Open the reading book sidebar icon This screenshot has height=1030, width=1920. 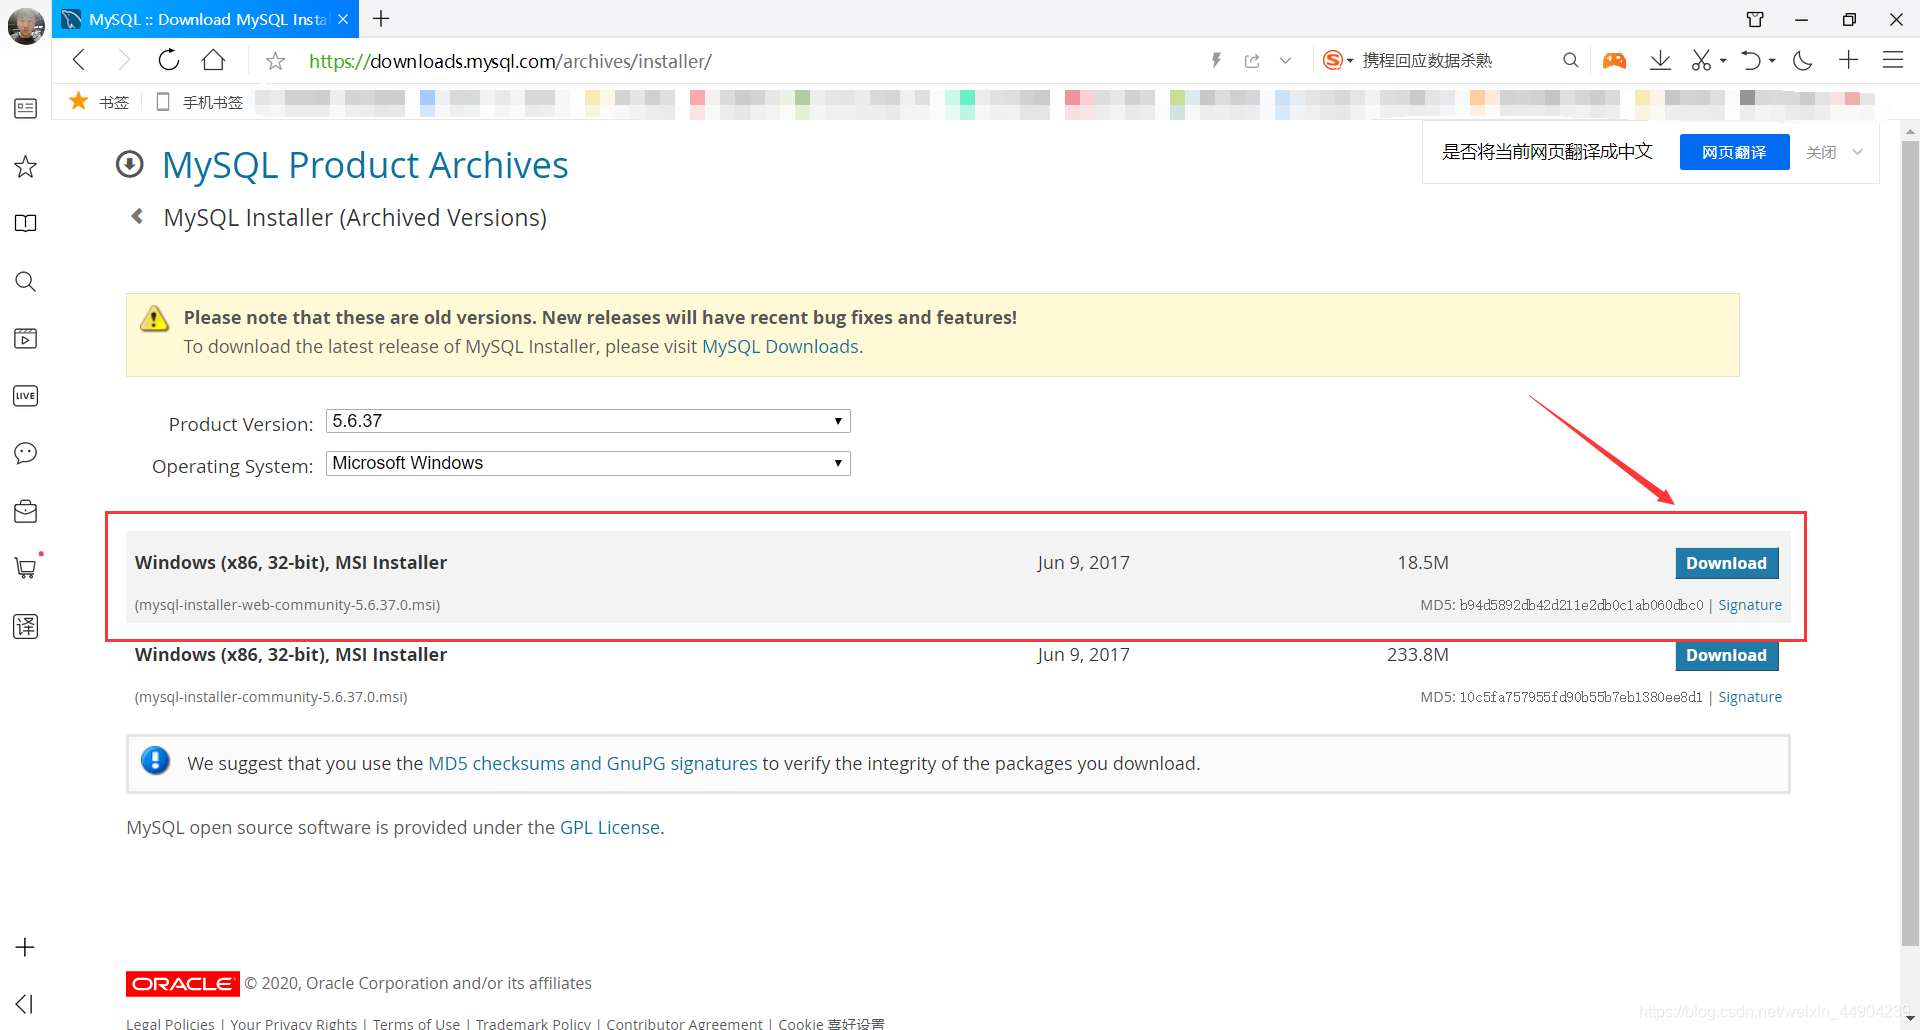click(x=26, y=223)
